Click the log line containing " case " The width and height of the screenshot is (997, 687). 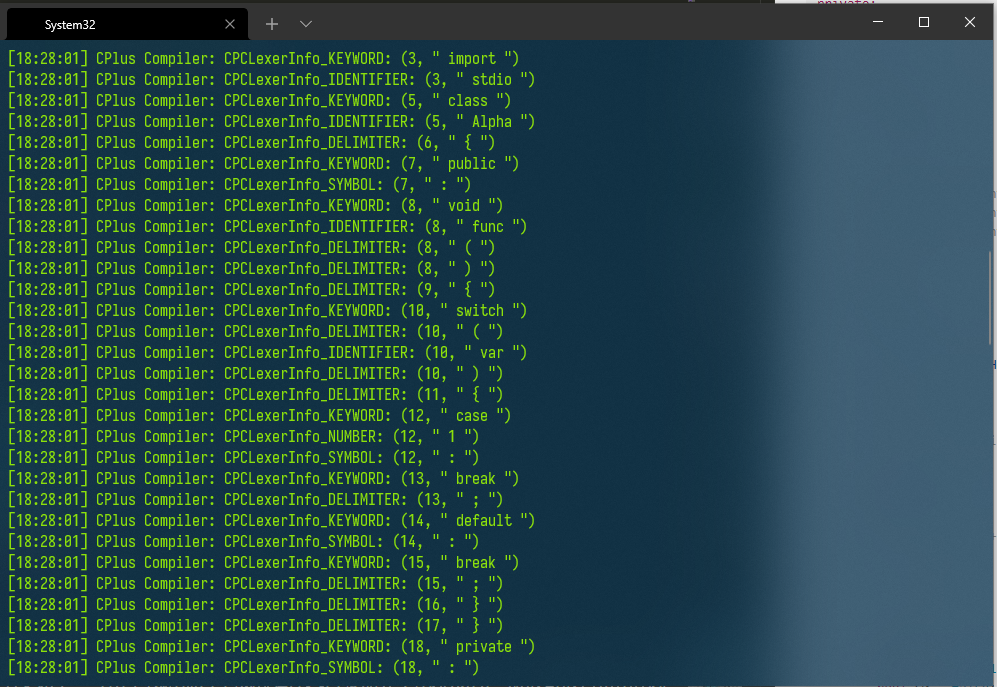259,415
